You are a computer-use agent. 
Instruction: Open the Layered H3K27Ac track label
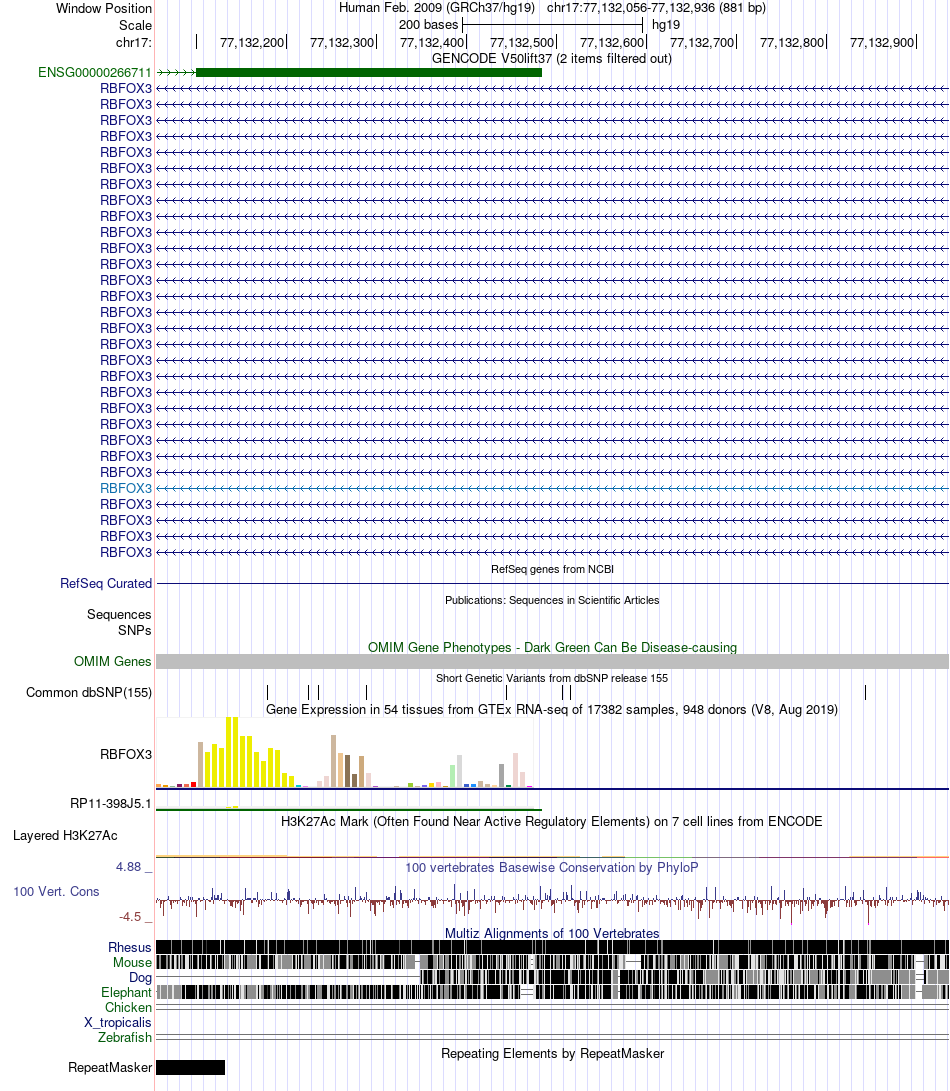(x=65, y=836)
